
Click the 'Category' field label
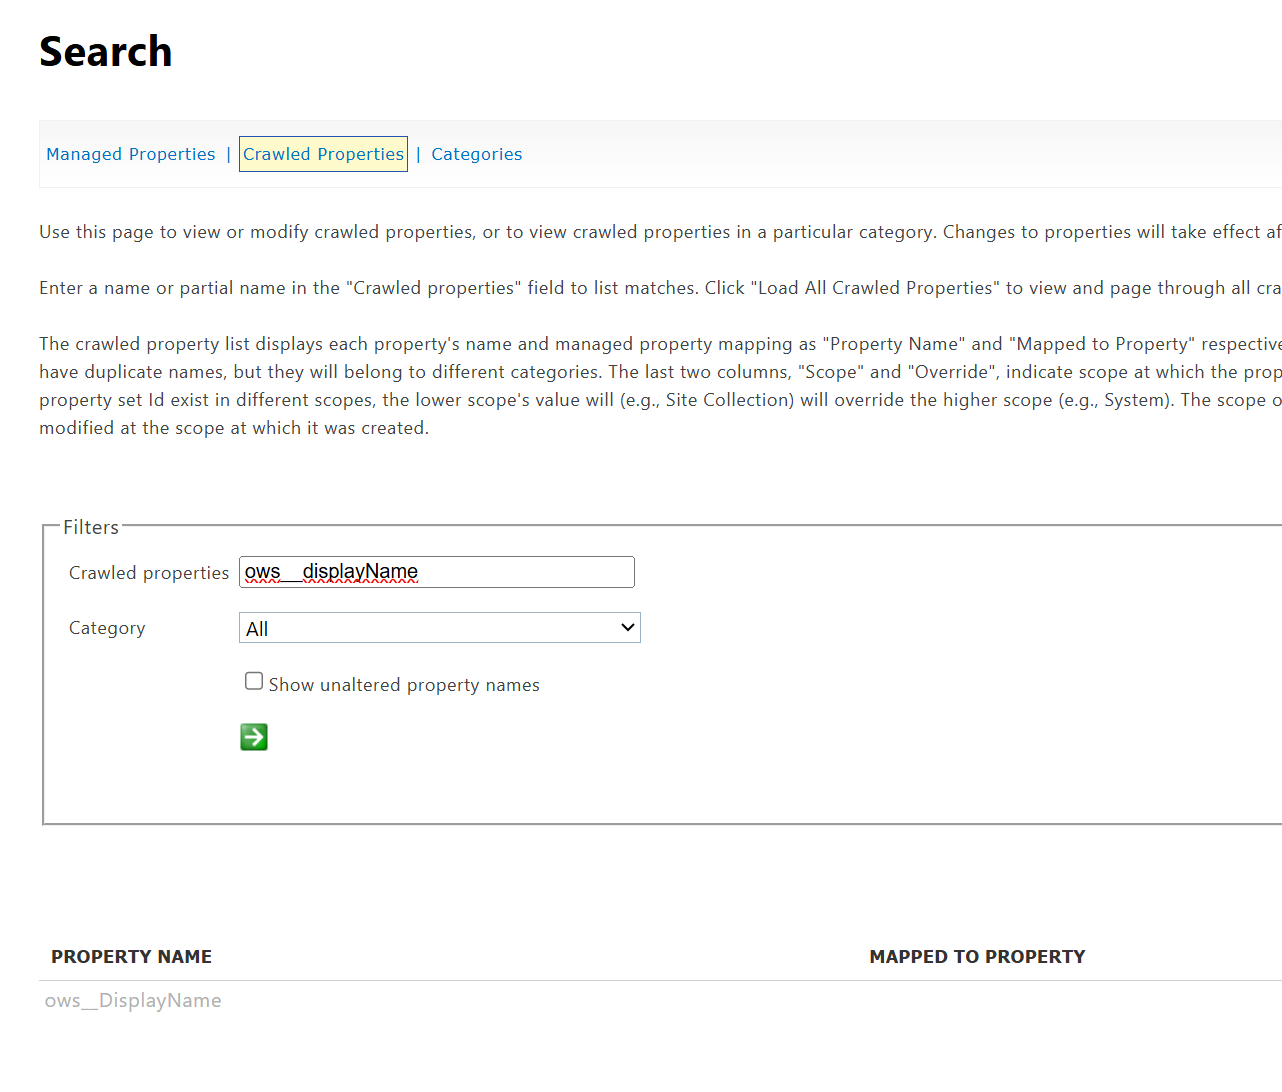(x=107, y=628)
